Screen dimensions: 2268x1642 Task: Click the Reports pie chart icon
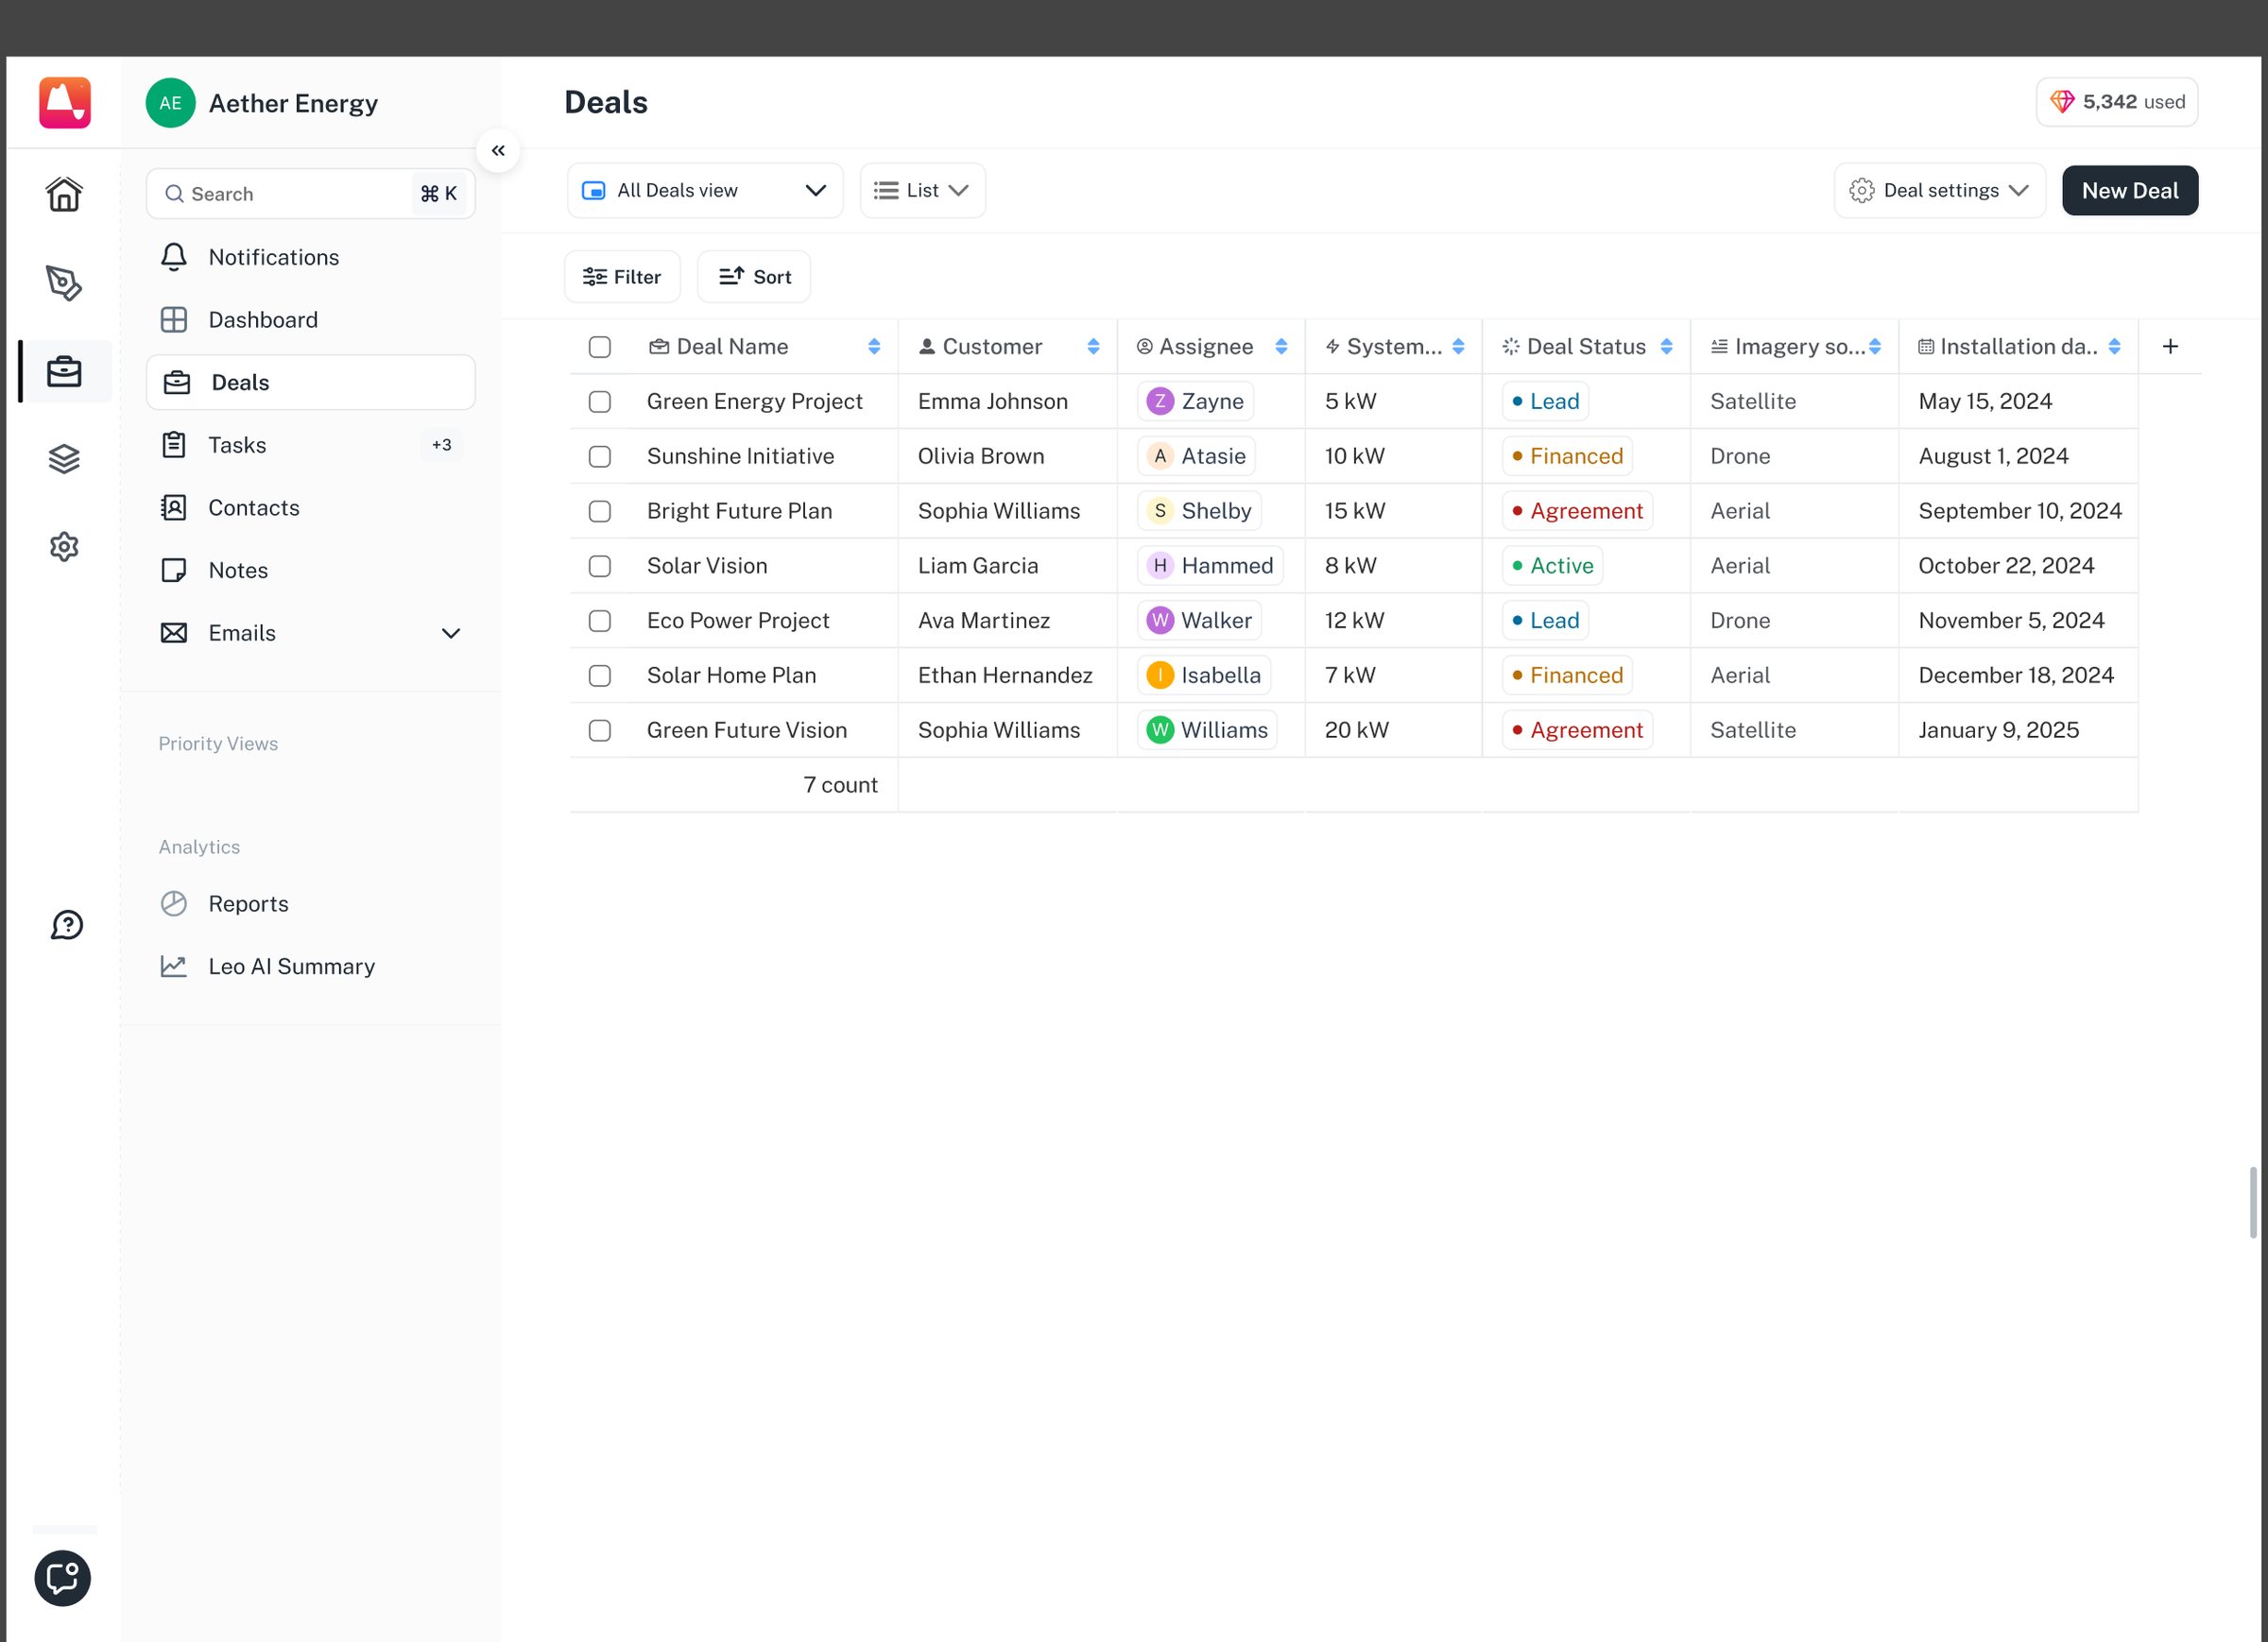coord(174,904)
